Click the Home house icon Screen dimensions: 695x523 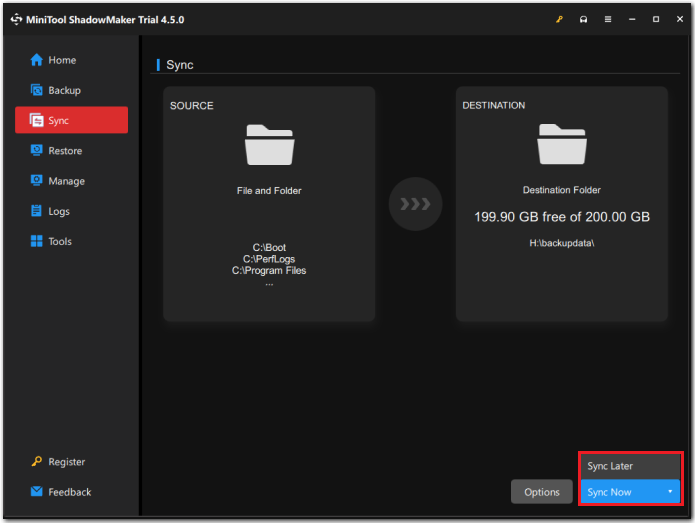(x=36, y=60)
